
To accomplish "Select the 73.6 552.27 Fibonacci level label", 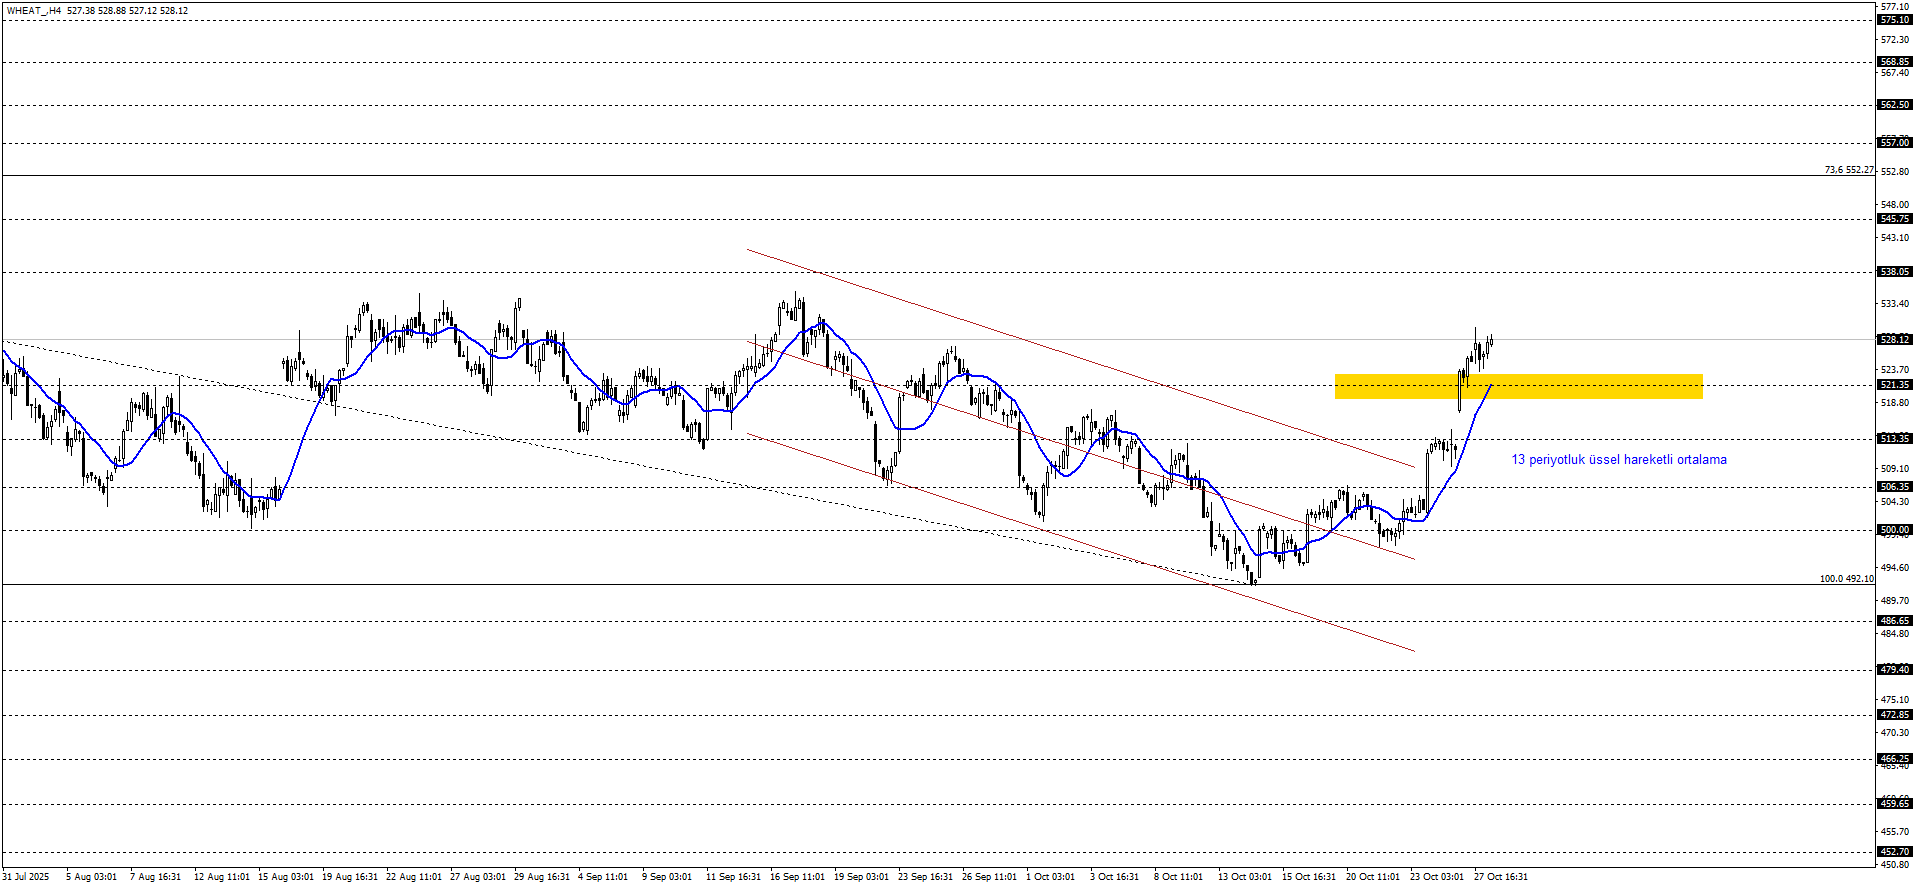I will pos(1848,170).
